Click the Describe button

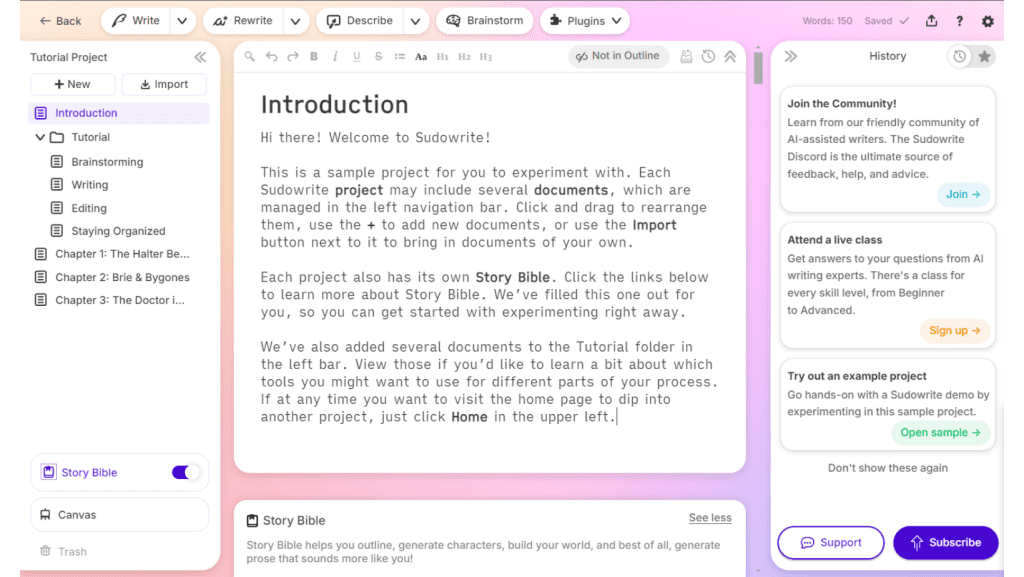360,21
